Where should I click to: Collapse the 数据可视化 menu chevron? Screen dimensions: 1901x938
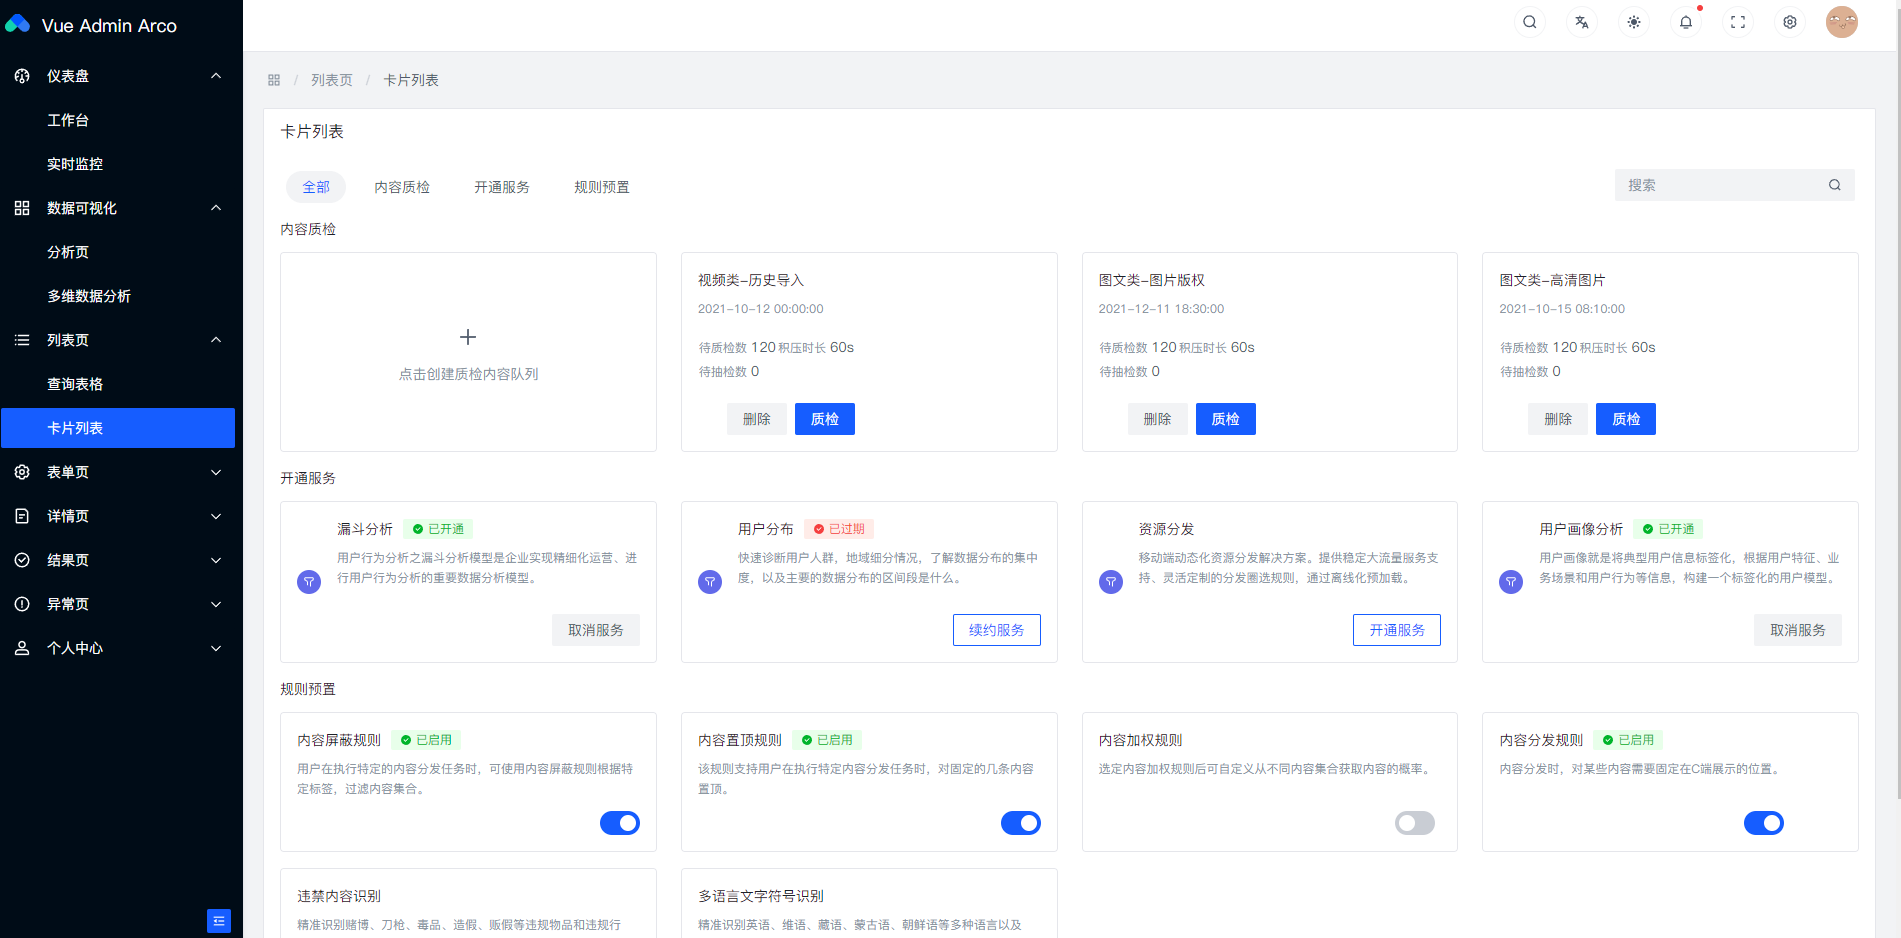tap(216, 208)
